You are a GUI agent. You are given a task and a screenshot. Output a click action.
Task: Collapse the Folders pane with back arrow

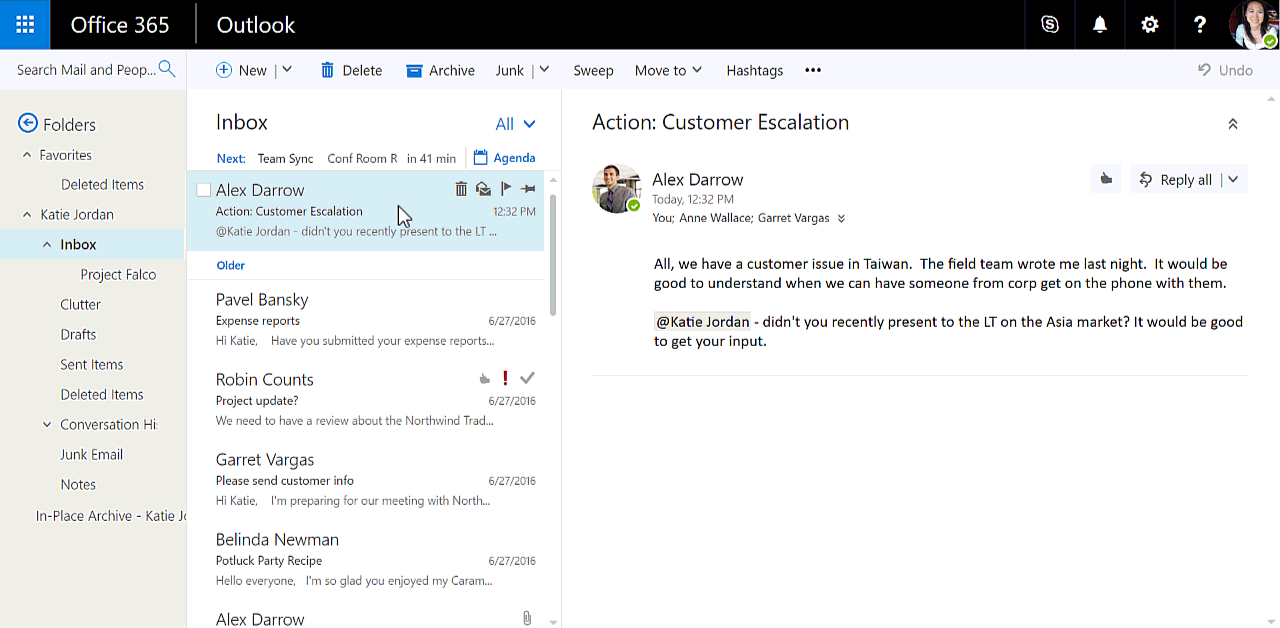click(28, 124)
